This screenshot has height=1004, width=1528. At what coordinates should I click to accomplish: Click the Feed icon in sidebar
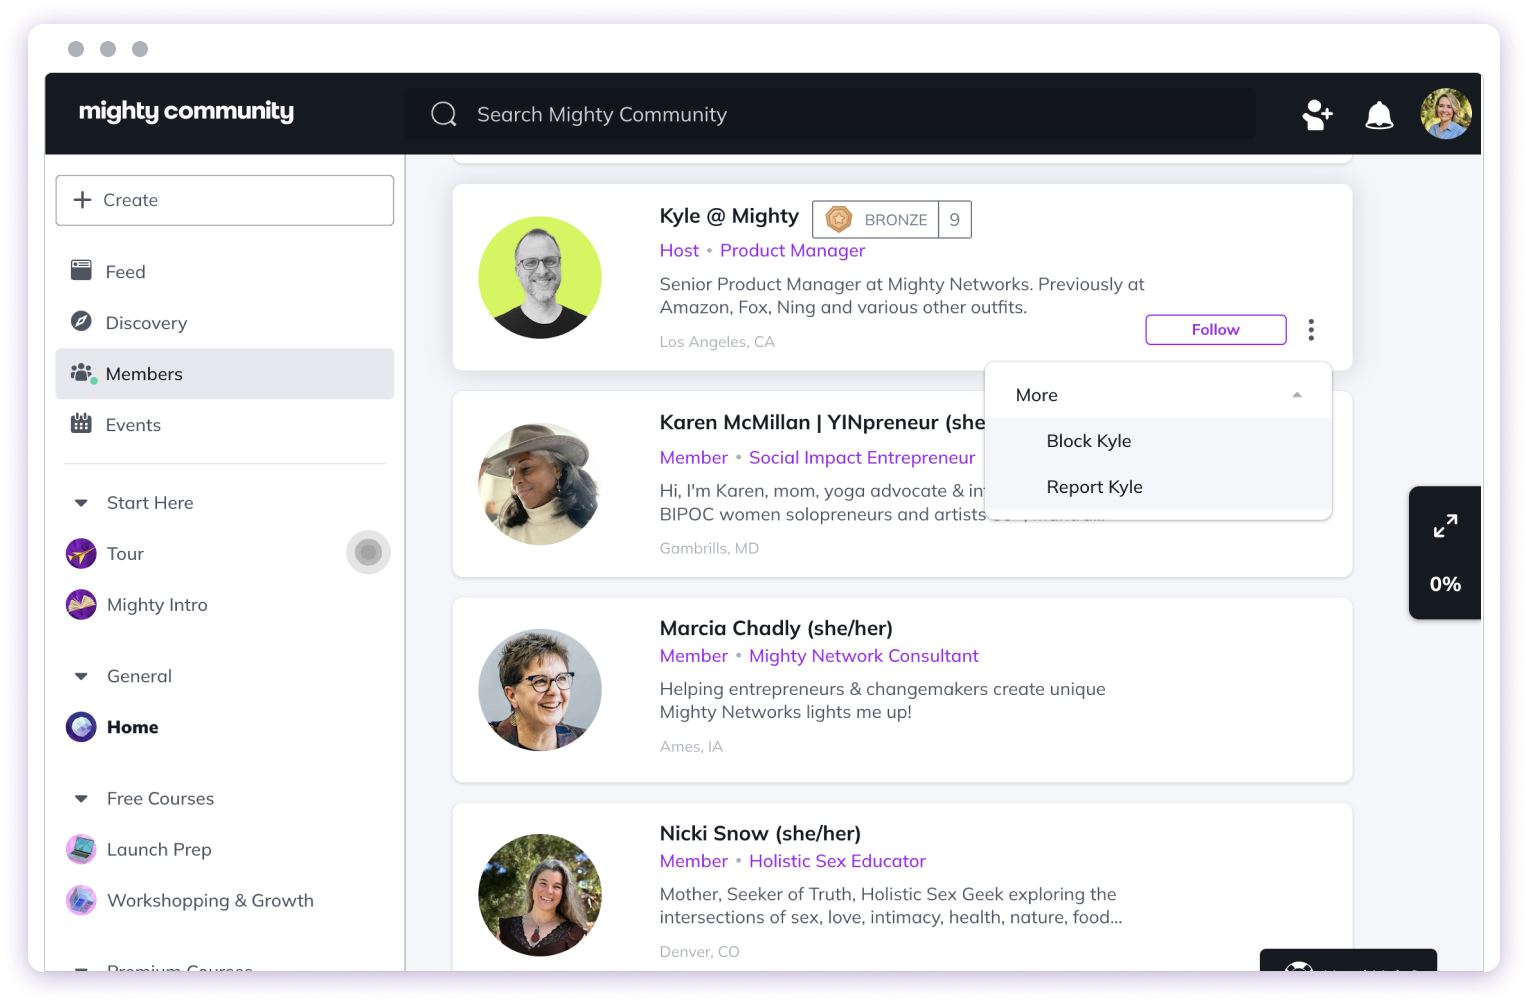tap(81, 270)
